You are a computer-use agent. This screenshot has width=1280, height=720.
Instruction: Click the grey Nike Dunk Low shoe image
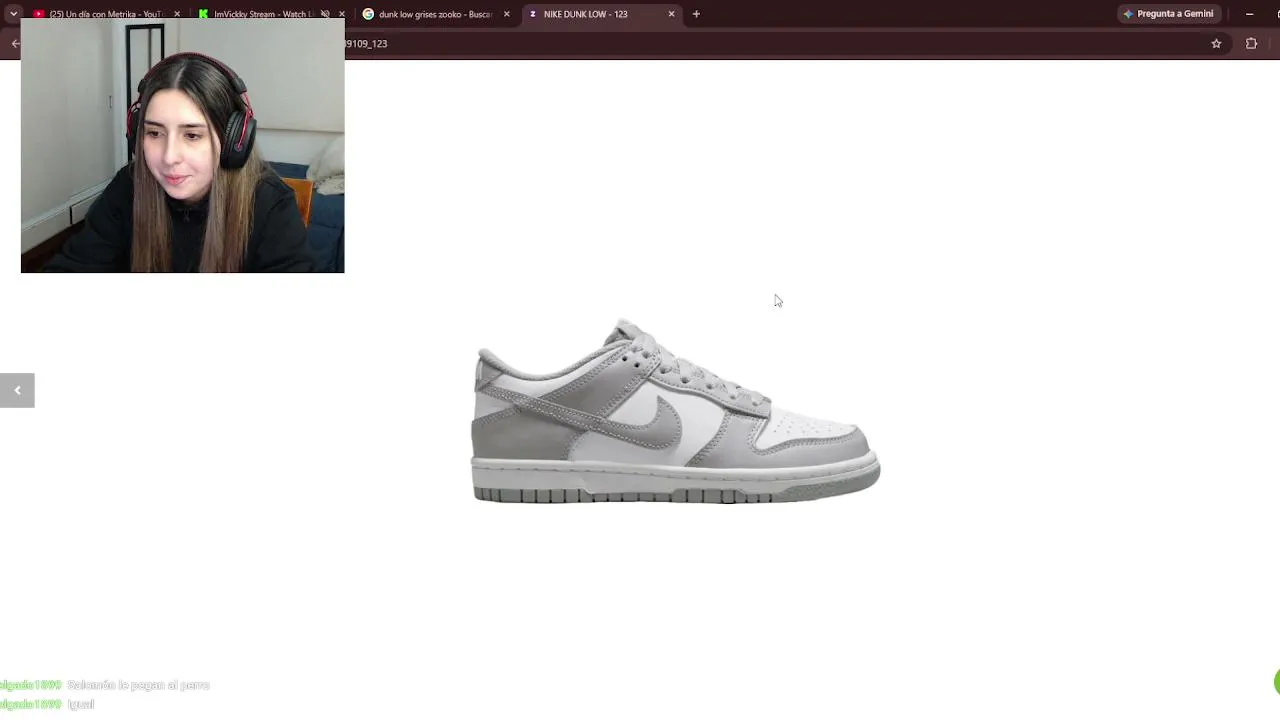(676, 411)
